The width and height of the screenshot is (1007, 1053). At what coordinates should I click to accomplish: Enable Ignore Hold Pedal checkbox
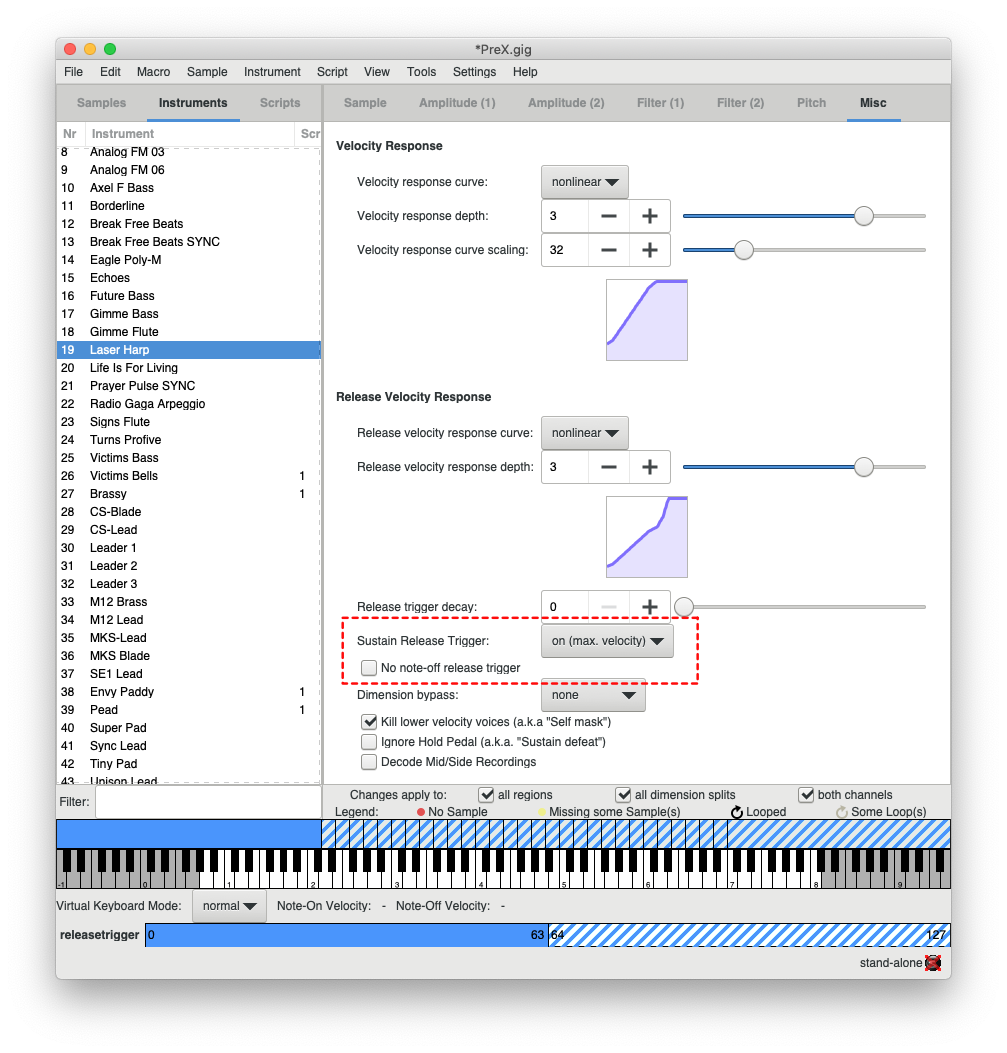369,742
